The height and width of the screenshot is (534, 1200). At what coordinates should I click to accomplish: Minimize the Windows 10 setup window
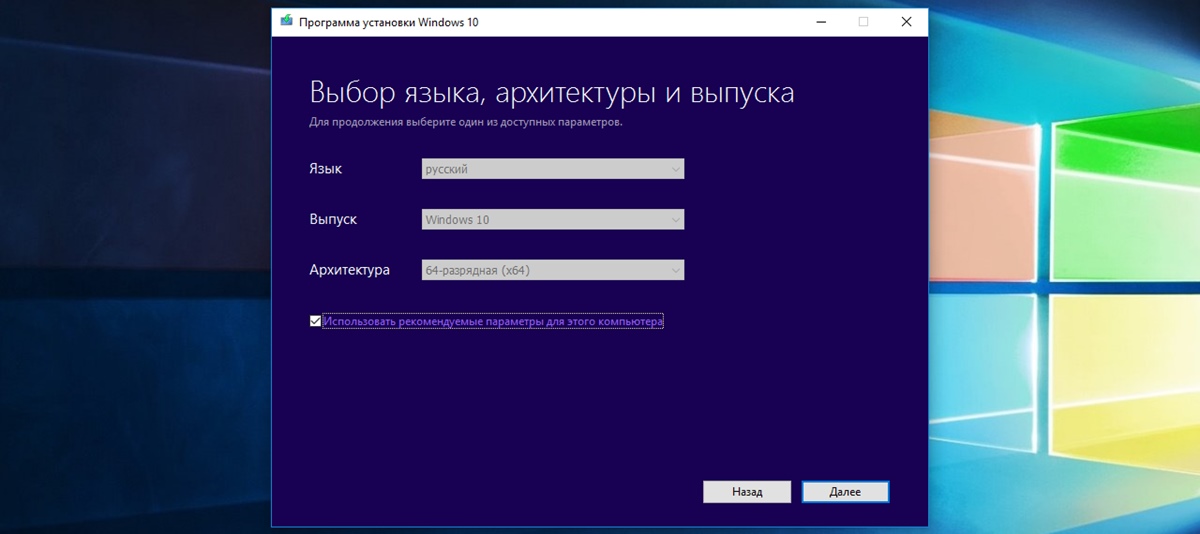819,21
